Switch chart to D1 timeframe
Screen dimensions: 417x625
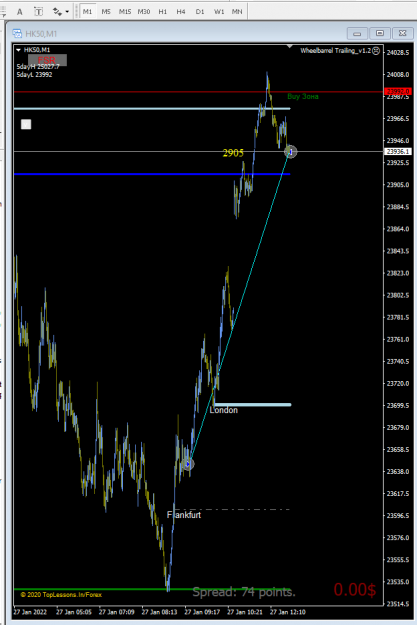point(200,12)
